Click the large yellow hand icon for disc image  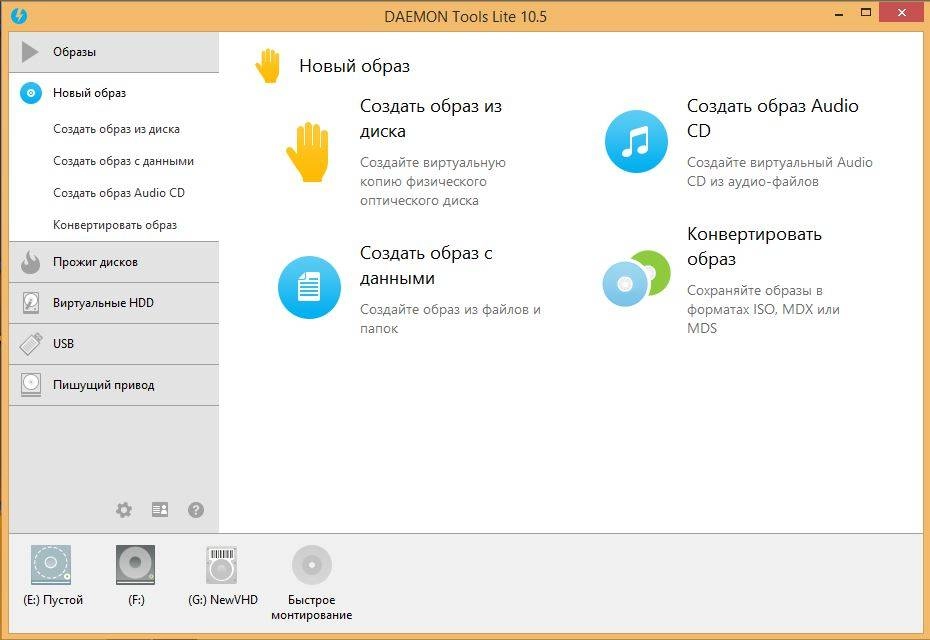tap(307, 152)
